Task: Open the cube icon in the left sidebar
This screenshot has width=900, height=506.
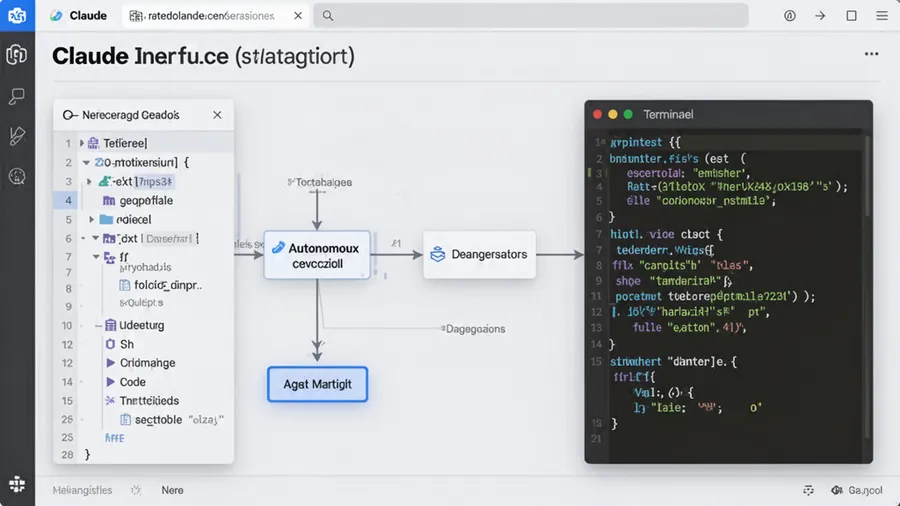Action: coord(17,55)
